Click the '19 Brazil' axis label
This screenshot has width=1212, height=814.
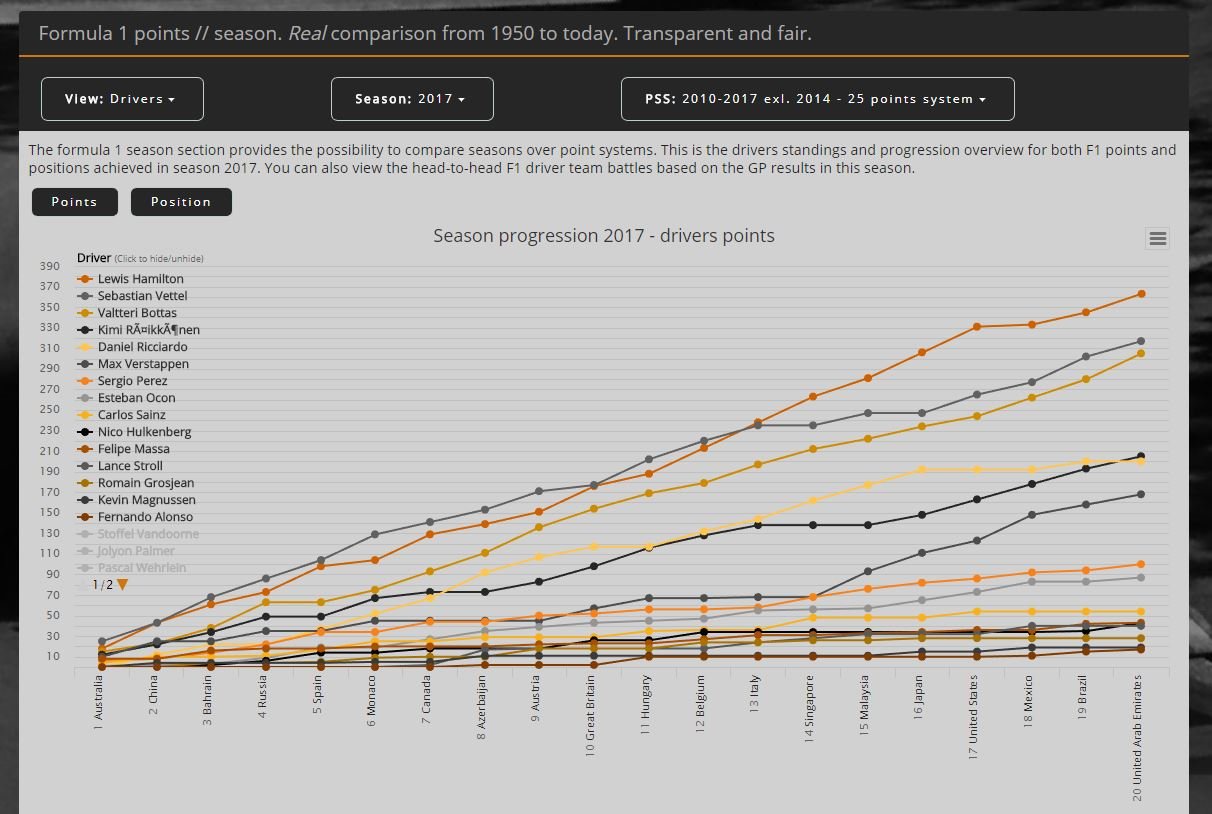click(x=1083, y=699)
